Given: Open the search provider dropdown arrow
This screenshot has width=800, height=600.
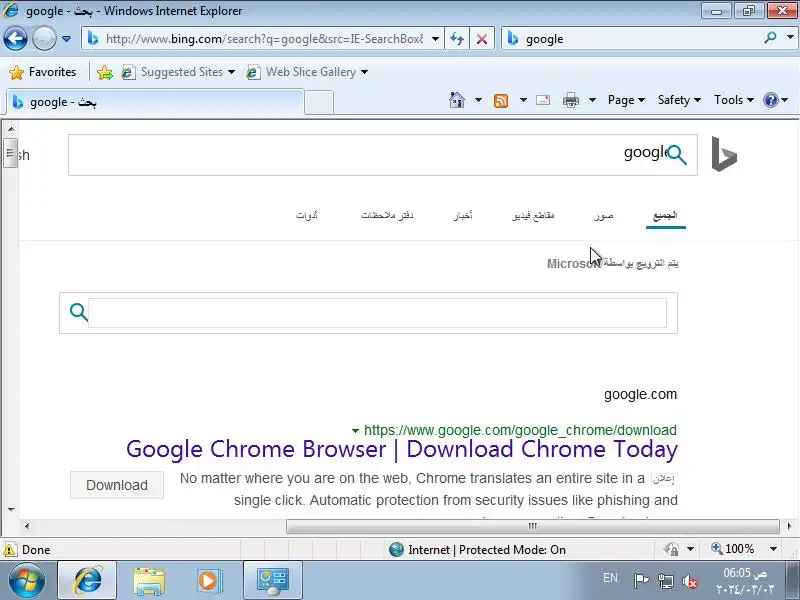Looking at the screenshot, I should (x=790, y=38).
